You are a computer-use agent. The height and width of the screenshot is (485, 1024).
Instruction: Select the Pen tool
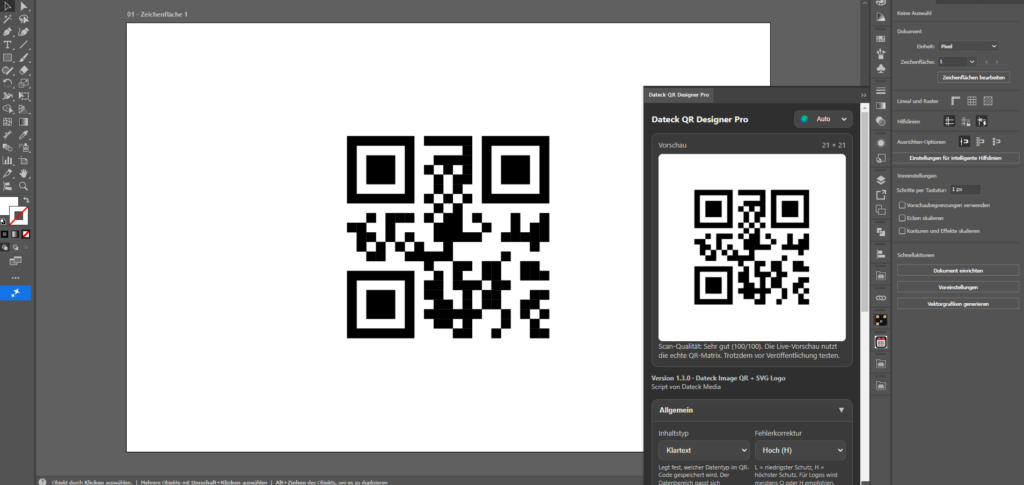8,32
